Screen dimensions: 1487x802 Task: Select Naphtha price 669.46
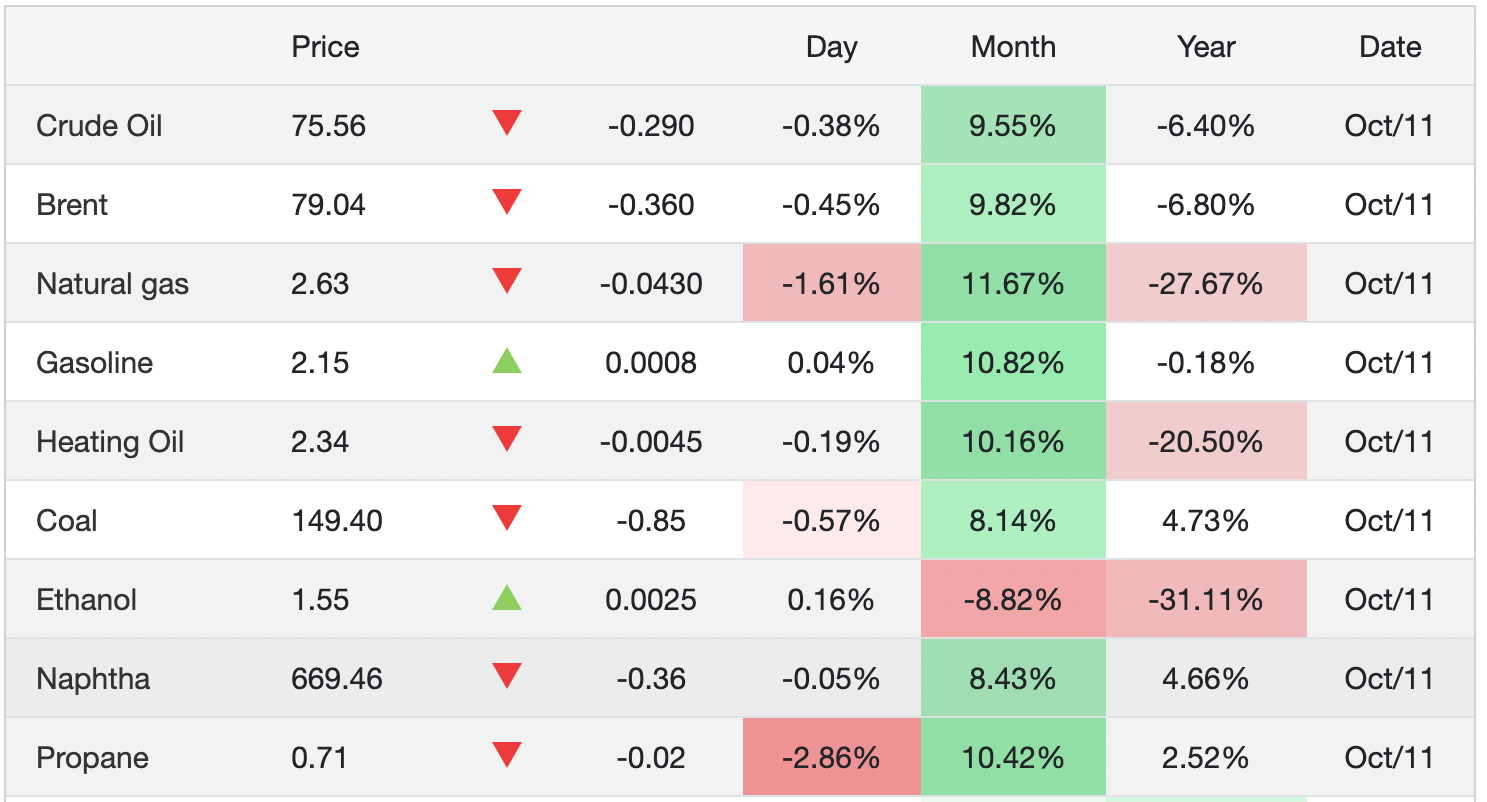click(x=337, y=678)
